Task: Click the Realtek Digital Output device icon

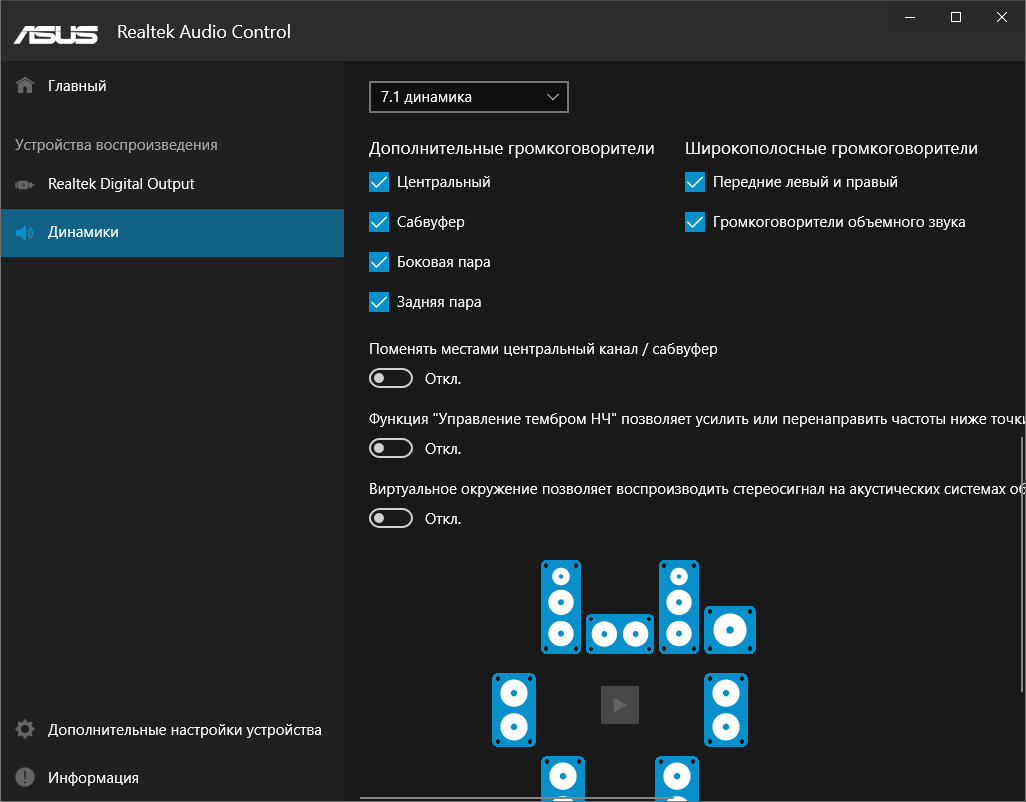Action: pos(25,184)
